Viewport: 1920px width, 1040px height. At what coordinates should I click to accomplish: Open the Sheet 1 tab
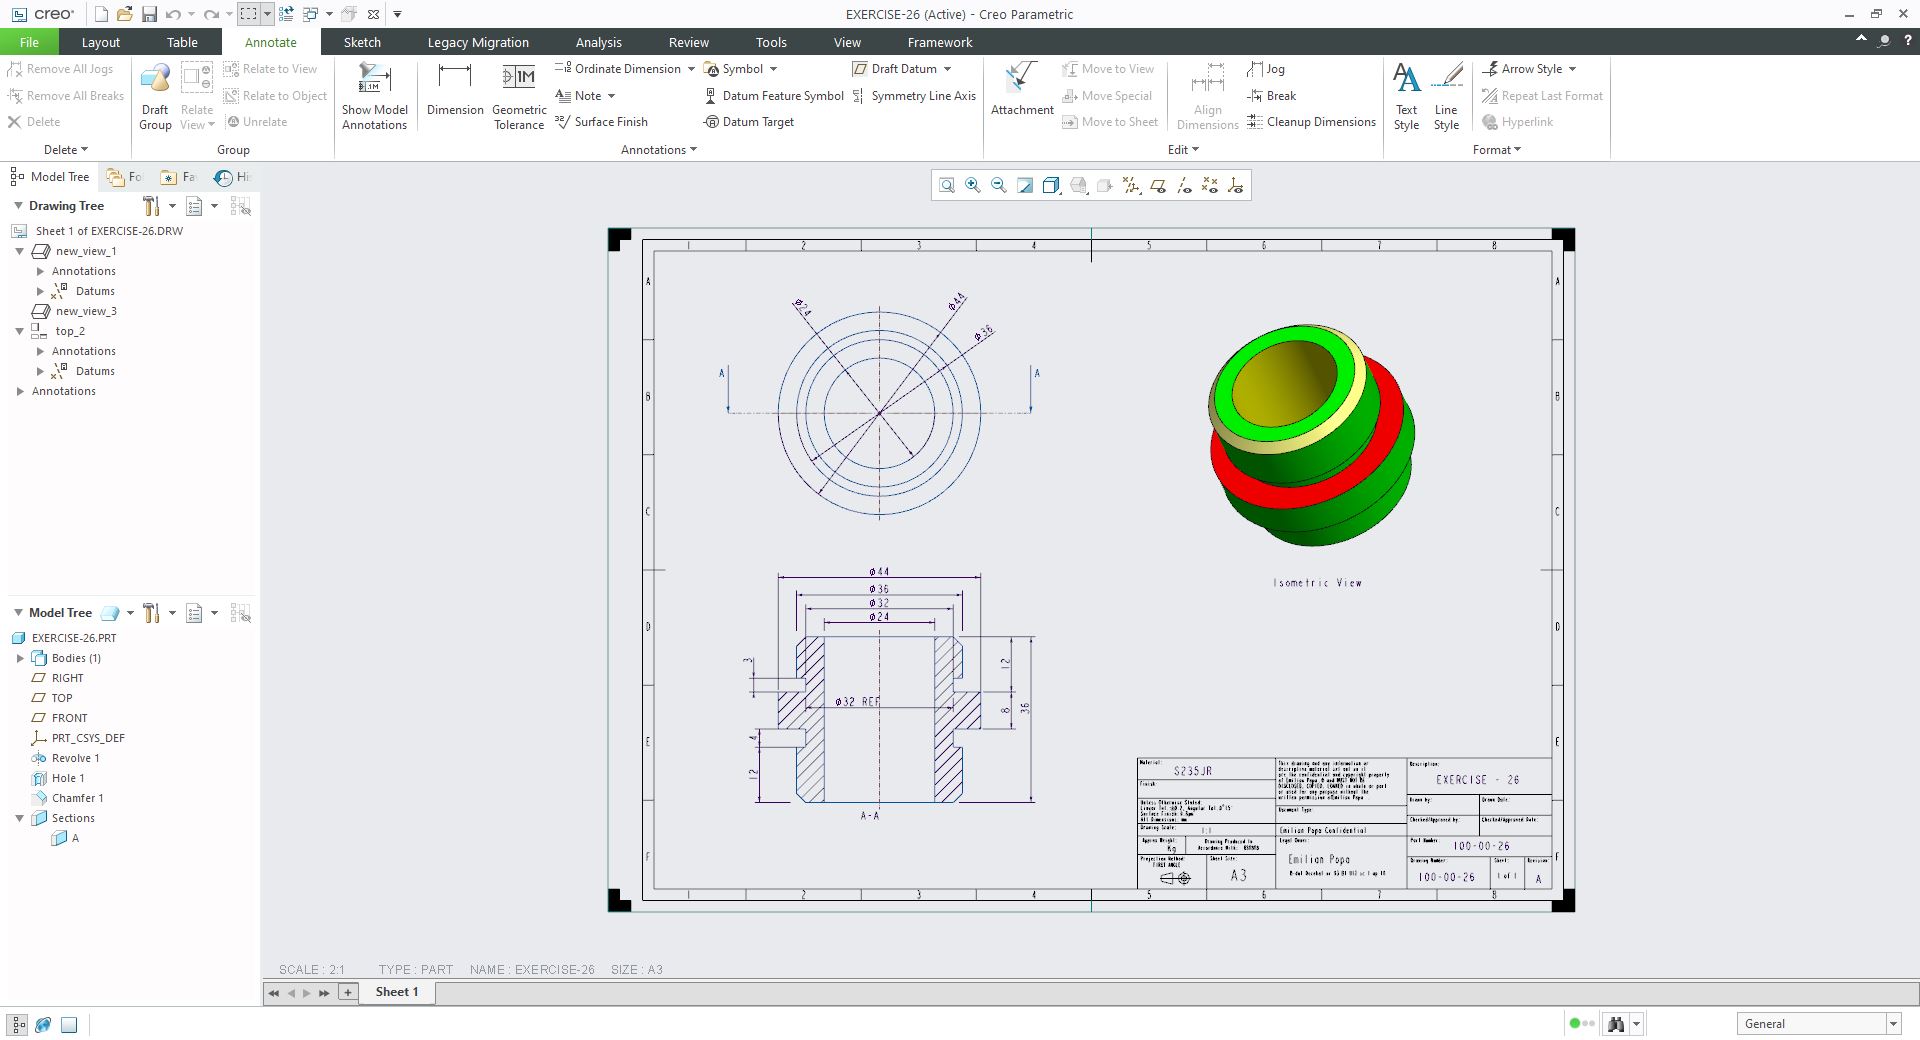coord(397,992)
